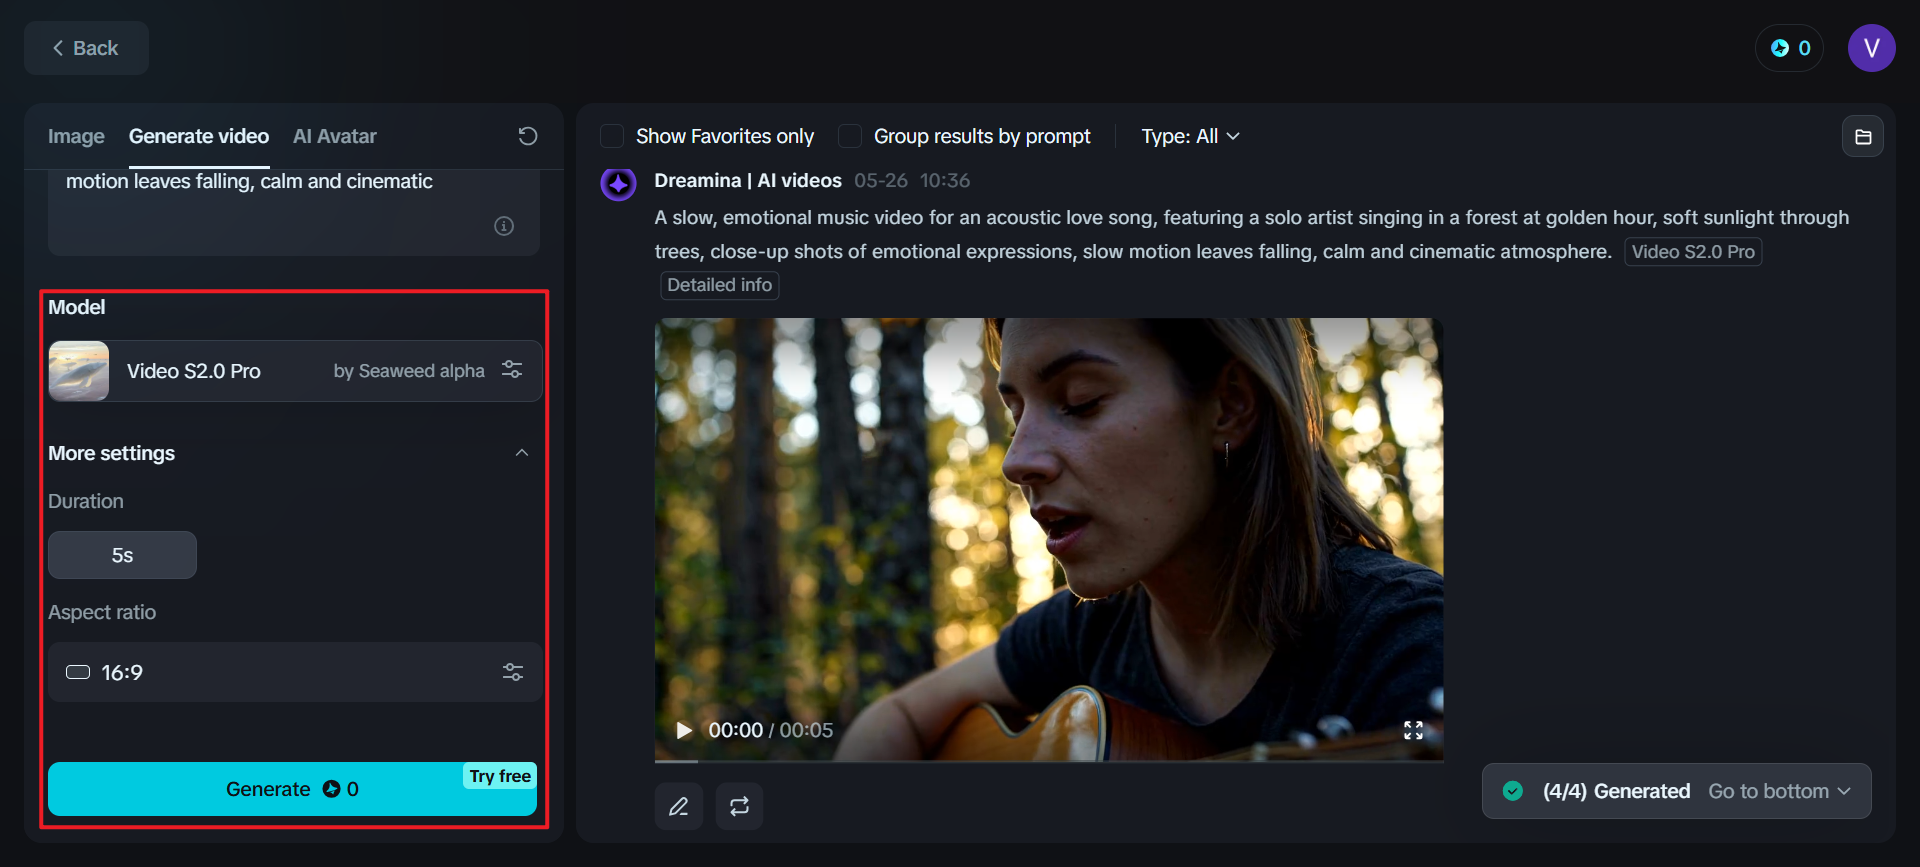Switch to the Image tab
1920x867 pixels.
tap(76, 136)
